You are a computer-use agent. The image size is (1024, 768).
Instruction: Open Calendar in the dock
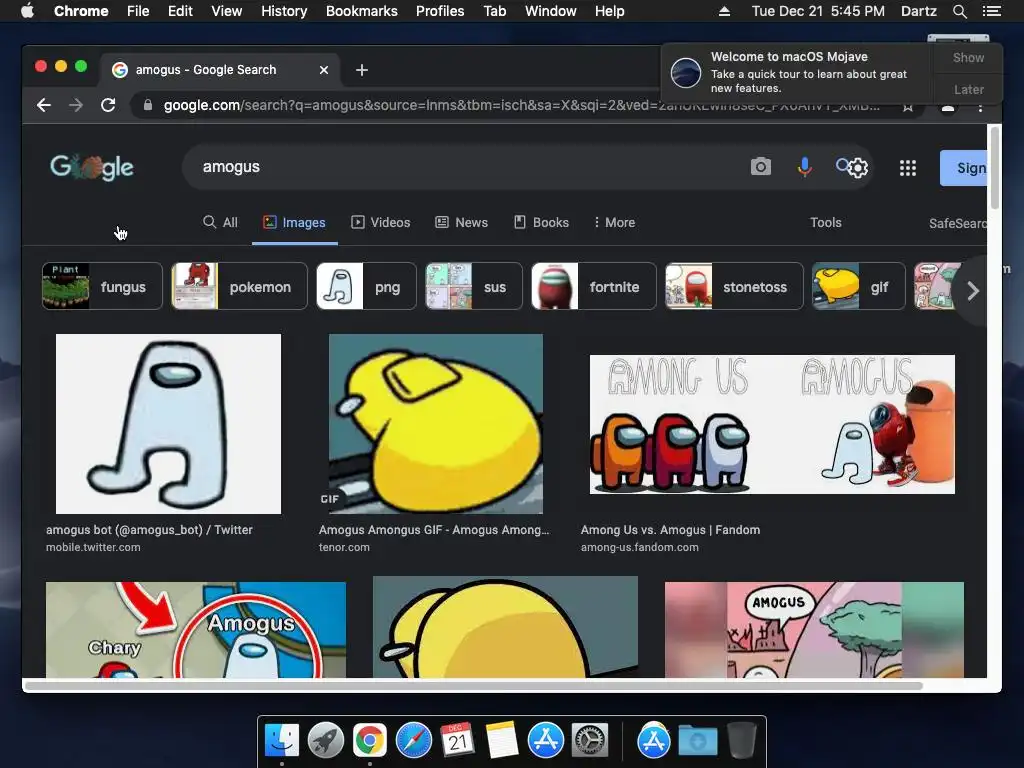[x=457, y=741]
